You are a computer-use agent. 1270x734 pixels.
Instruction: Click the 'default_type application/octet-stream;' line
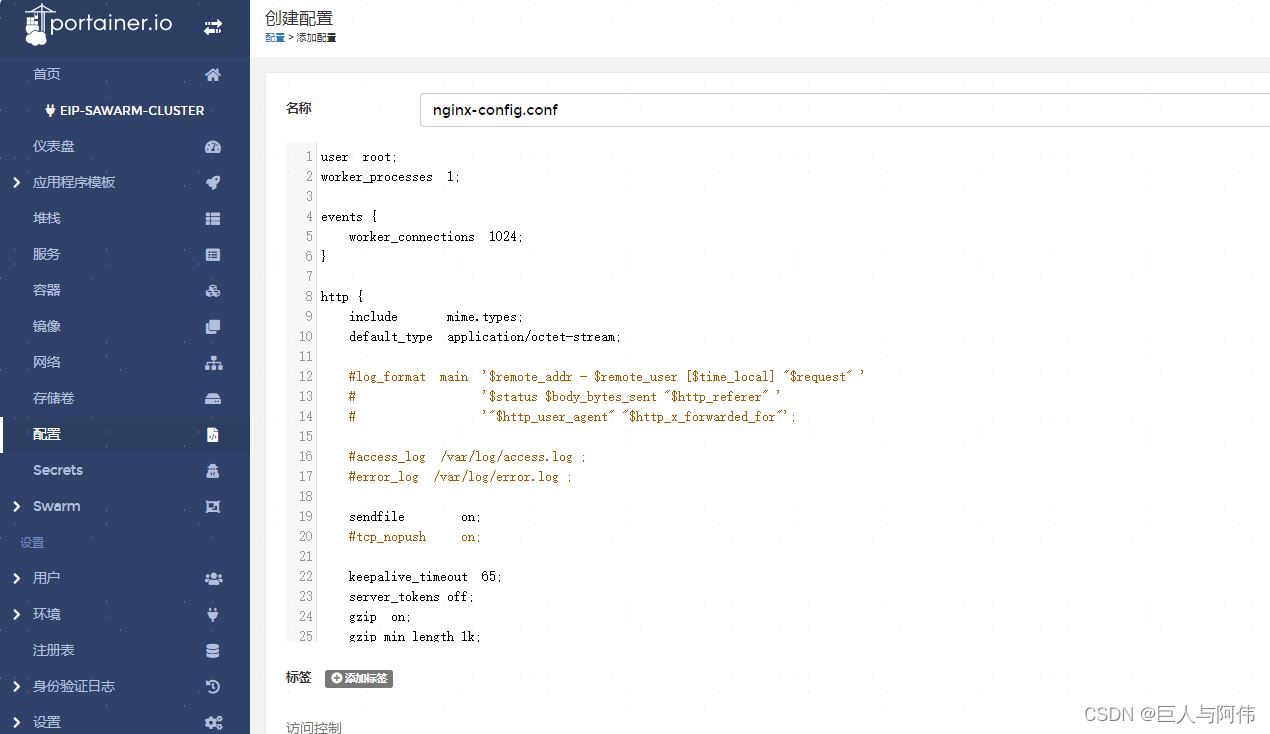(485, 337)
